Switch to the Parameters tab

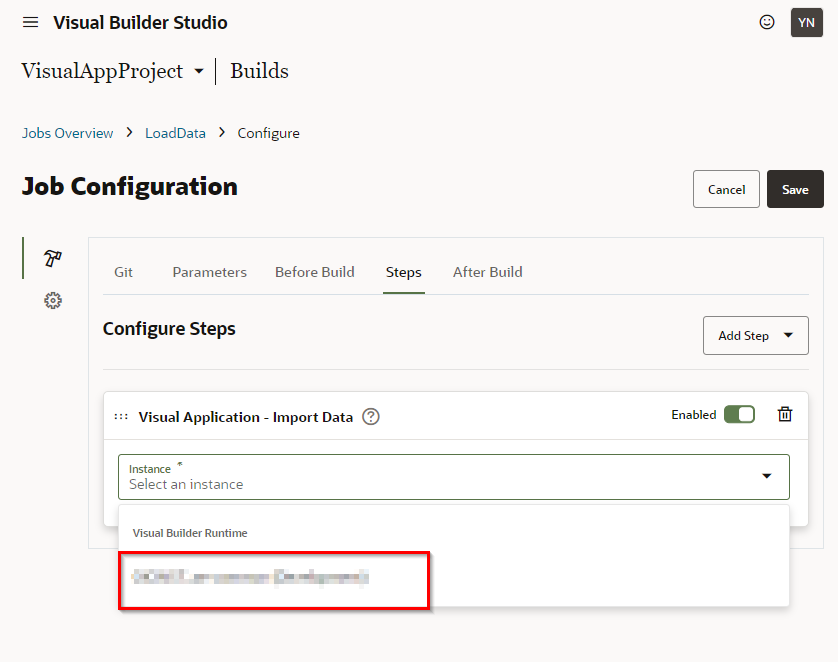[209, 272]
